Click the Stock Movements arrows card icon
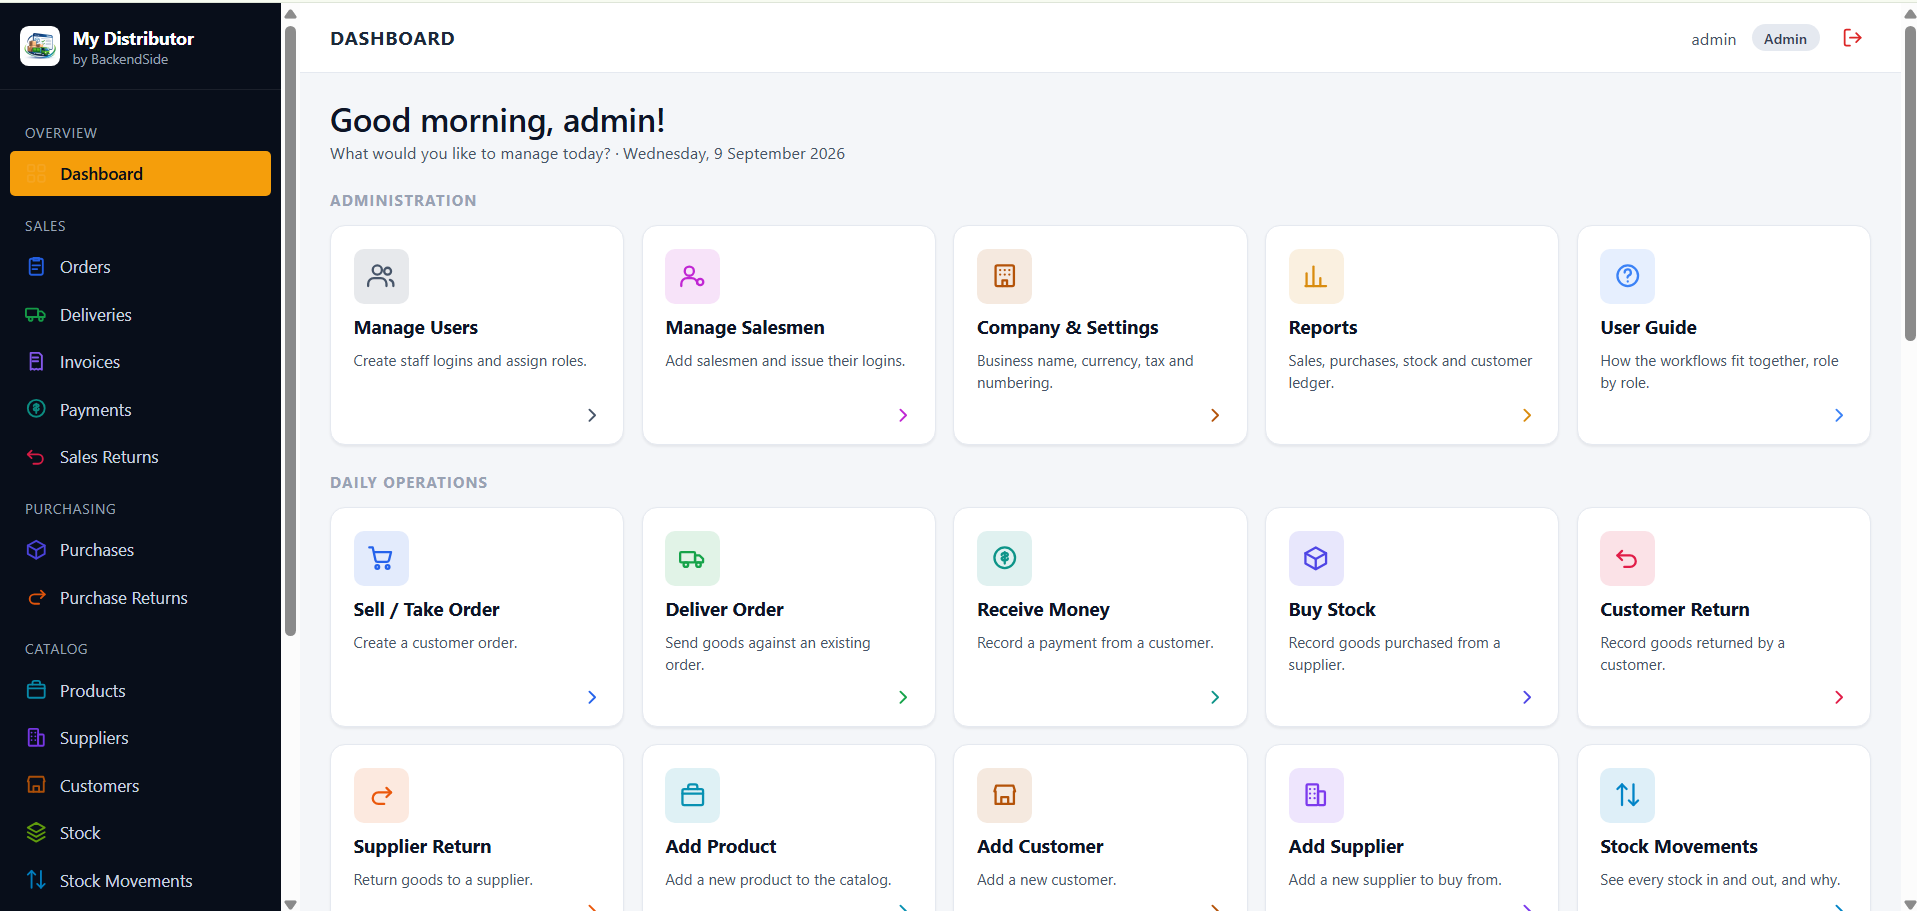The image size is (1917, 911). pyautogui.click(x=1627, y=795)
